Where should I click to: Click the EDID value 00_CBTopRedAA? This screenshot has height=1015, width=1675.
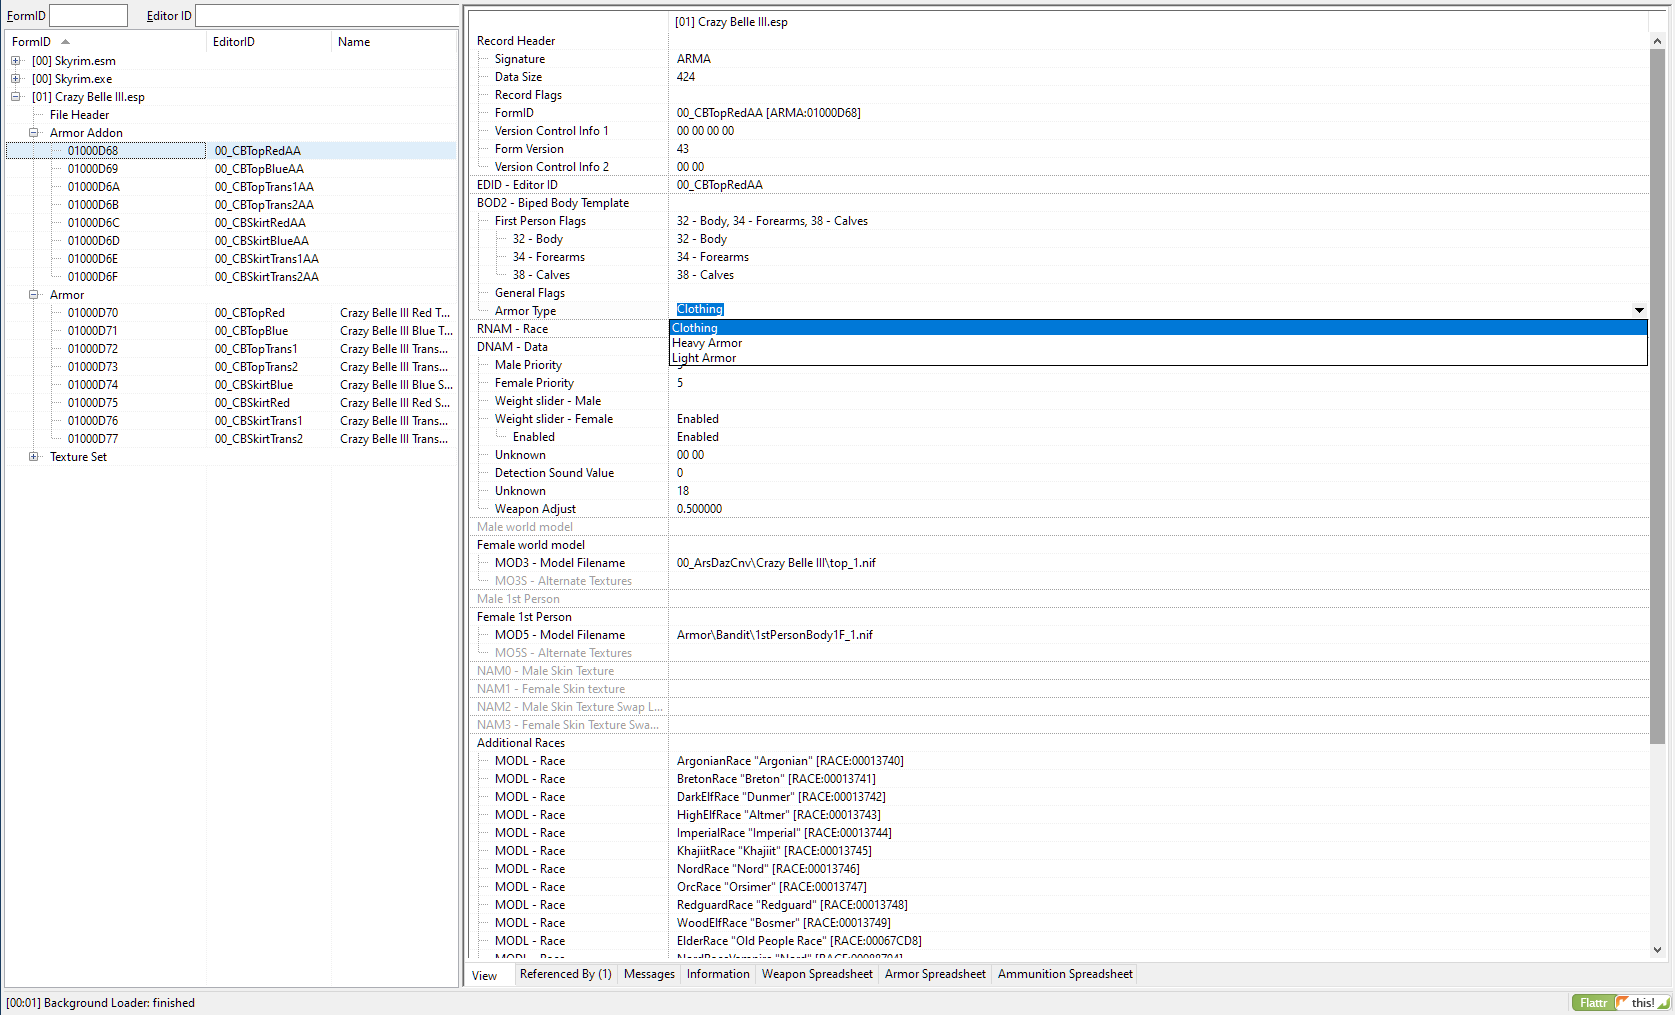pyautogui.click(x=719, y=185)
